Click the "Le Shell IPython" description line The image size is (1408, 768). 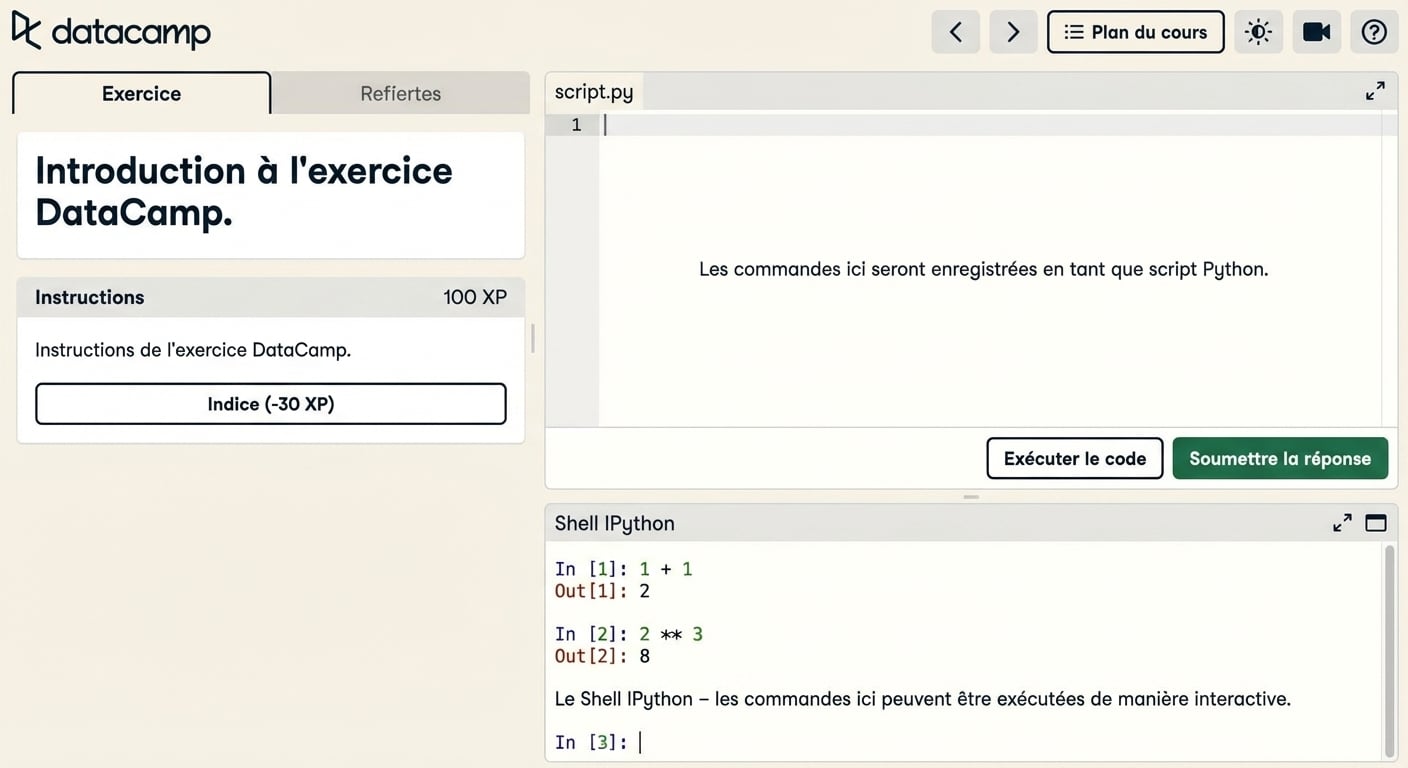point(923,699)
